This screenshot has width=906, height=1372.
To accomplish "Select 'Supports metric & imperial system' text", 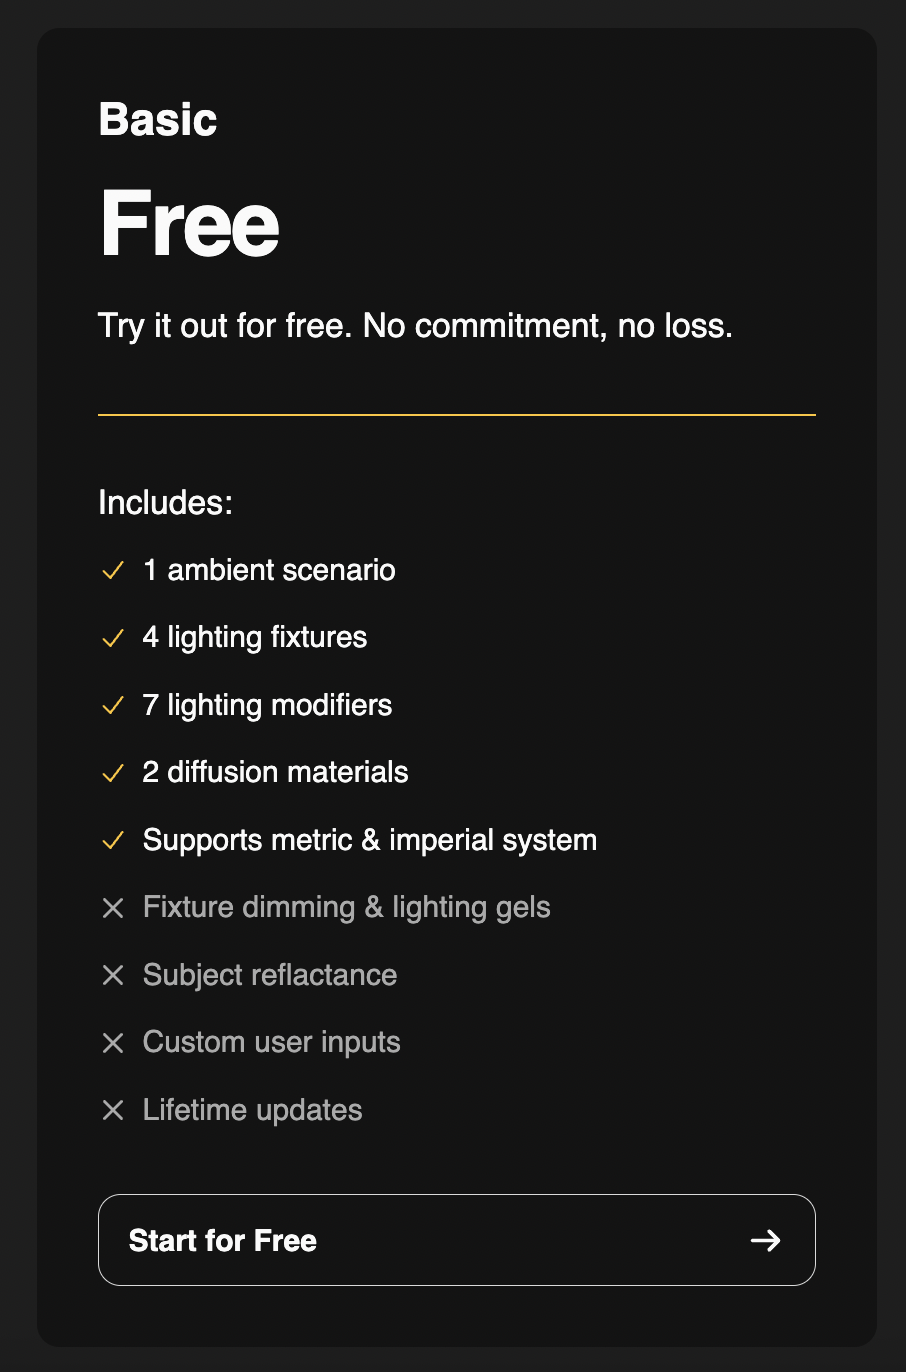I will (x=369, y=840).
